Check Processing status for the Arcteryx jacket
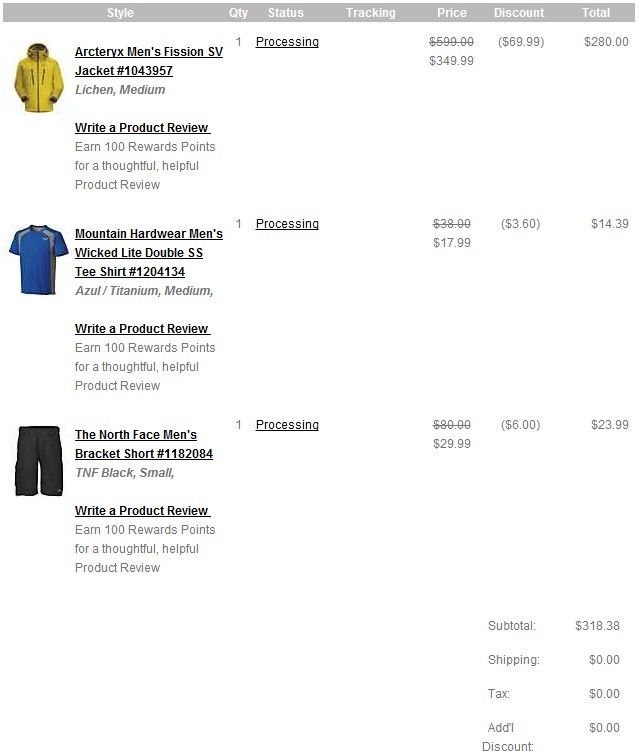638x756 pixels. point(287,42)
